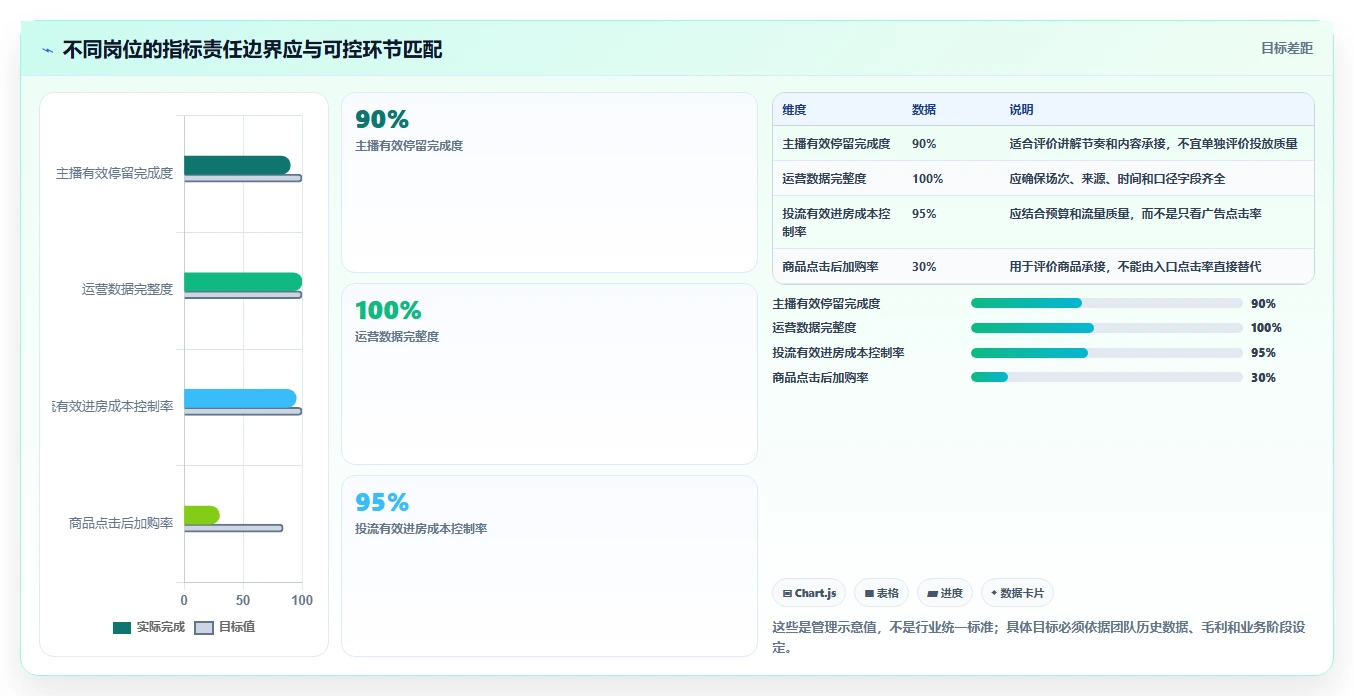Click description 应确保场次、来源、时间和口径字段齐全
This screenshot has width=1354, height=696.
coord(1117,179)
